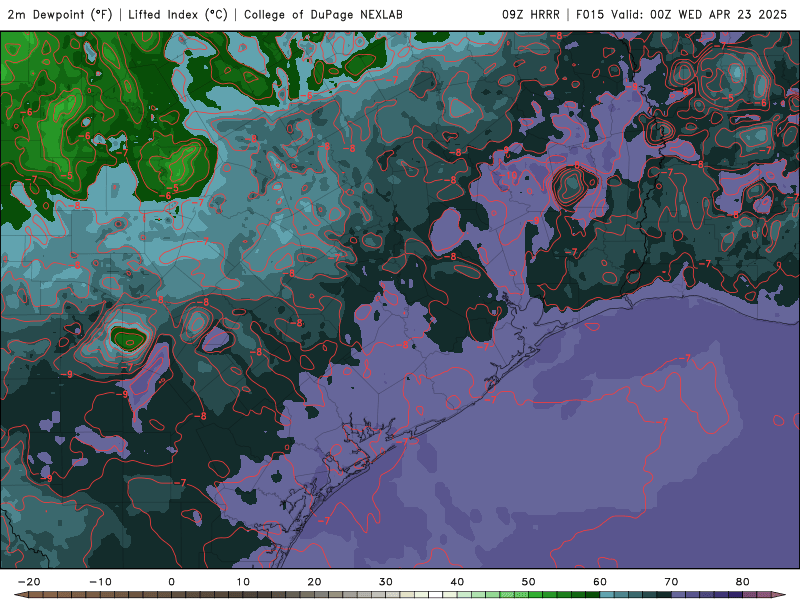The width and height of the screenshot is (800, 600).
Task: Click the -10 label on the color scale
Action: pyautogui.click(x=100, y=582)
